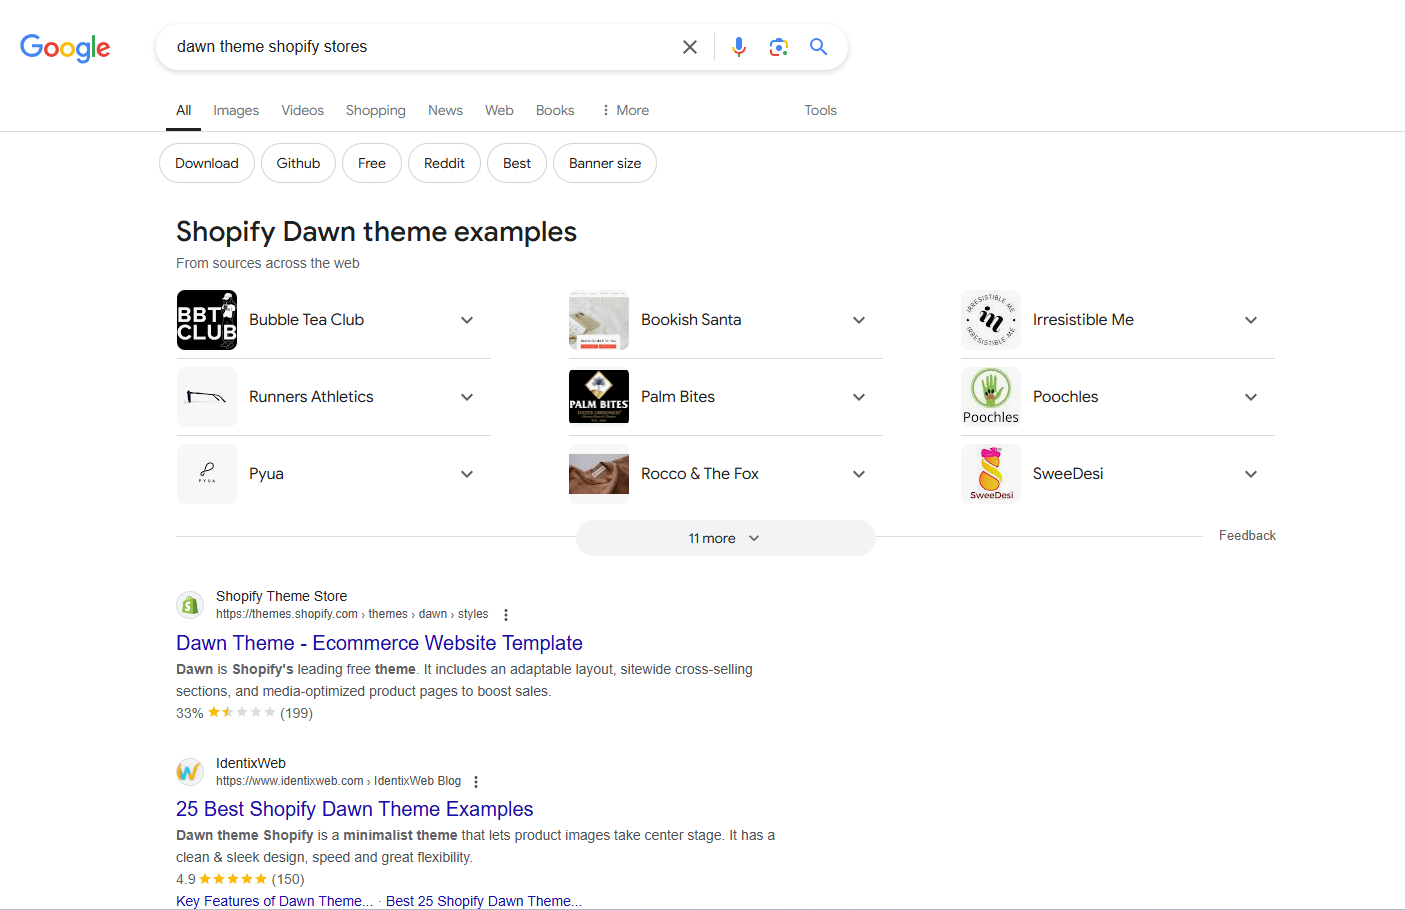Expand Bookish Santa entry chevron
The height and width of the screenshot is (910, 1405).
(x=859, y=320)
